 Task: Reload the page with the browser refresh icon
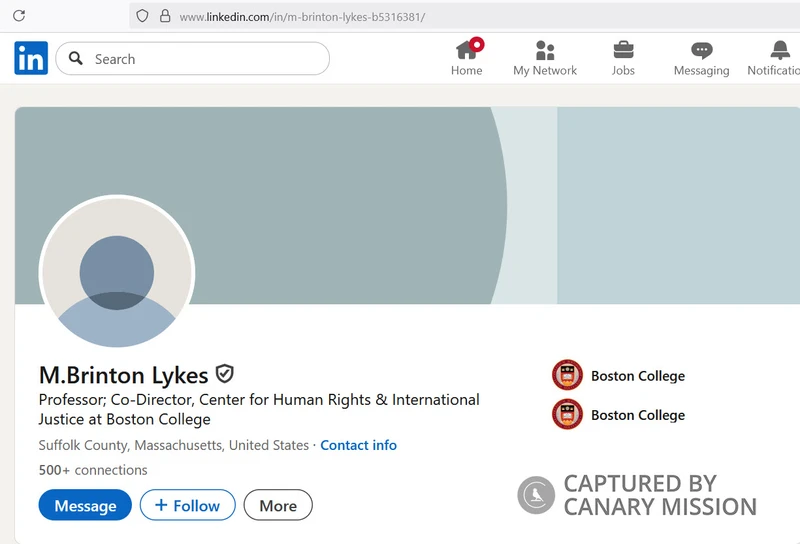coord(19,16)
